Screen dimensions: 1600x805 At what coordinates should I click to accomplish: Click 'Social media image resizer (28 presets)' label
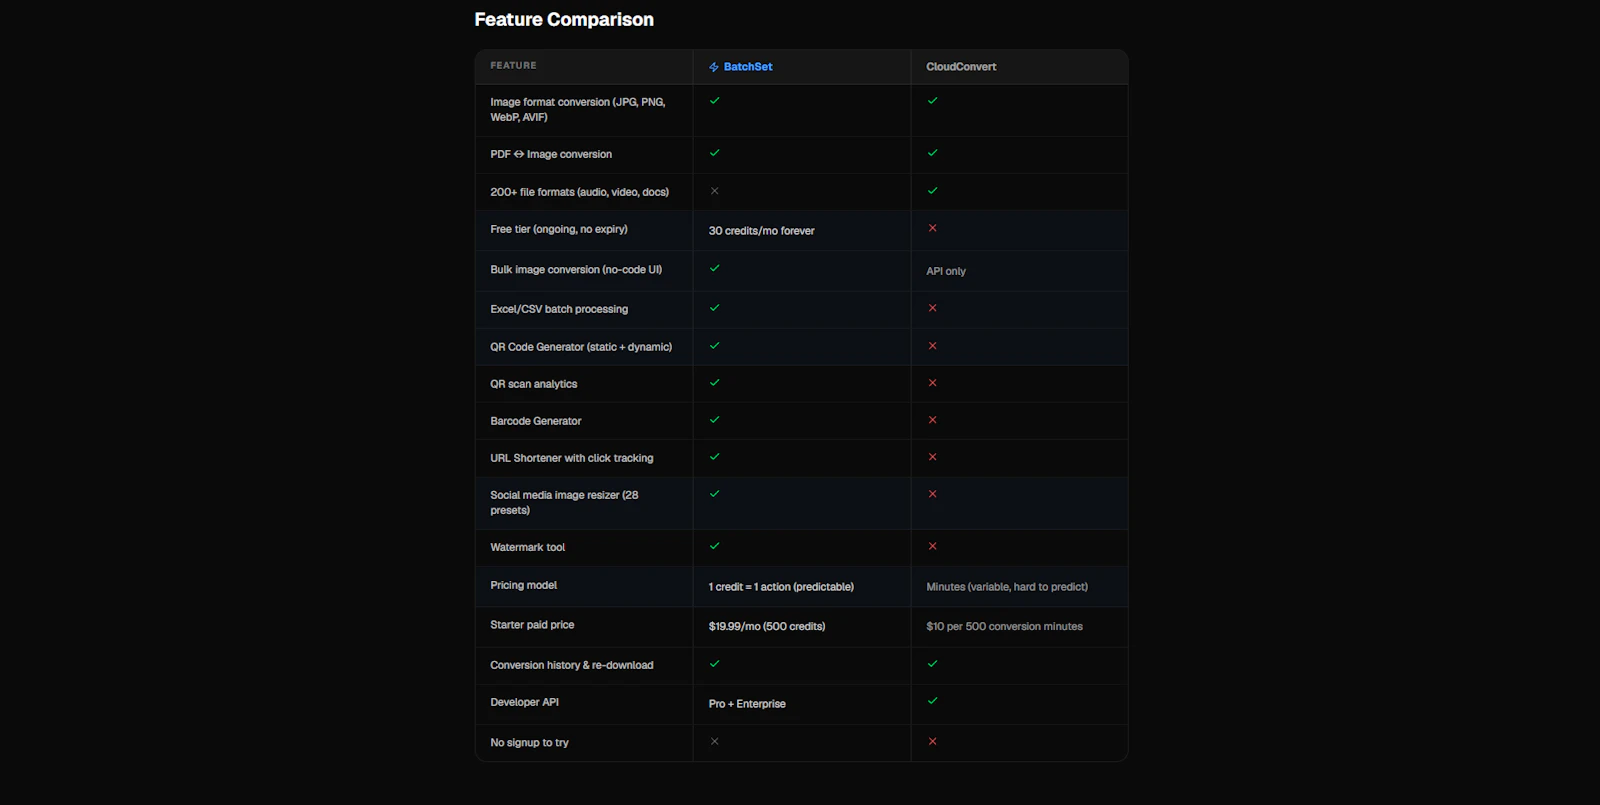565,503
